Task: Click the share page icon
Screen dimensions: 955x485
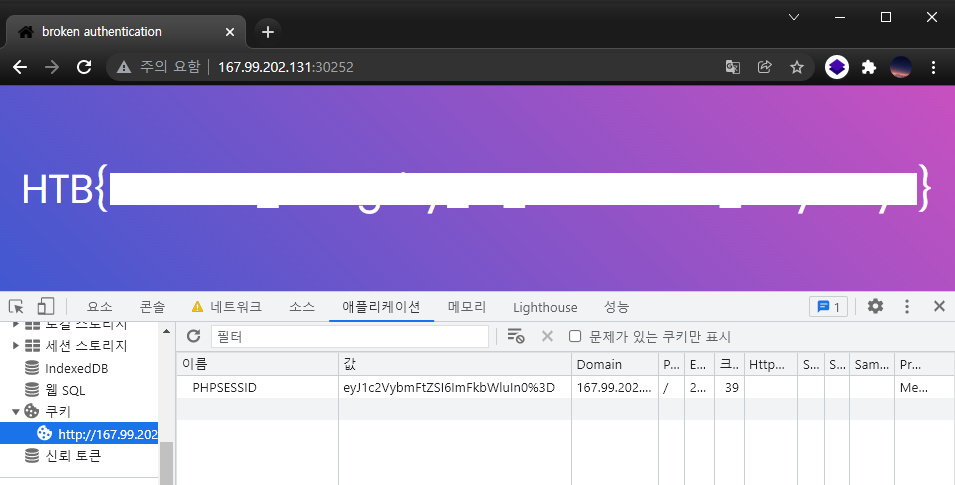Action: click(764, 67)
